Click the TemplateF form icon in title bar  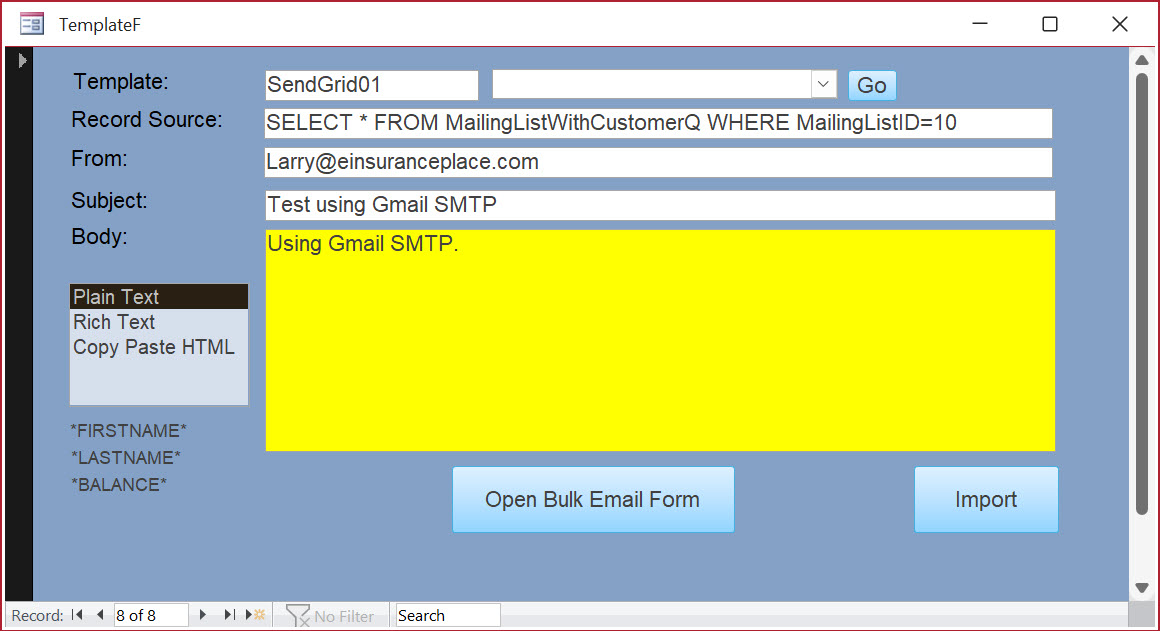tap(32, 24)
